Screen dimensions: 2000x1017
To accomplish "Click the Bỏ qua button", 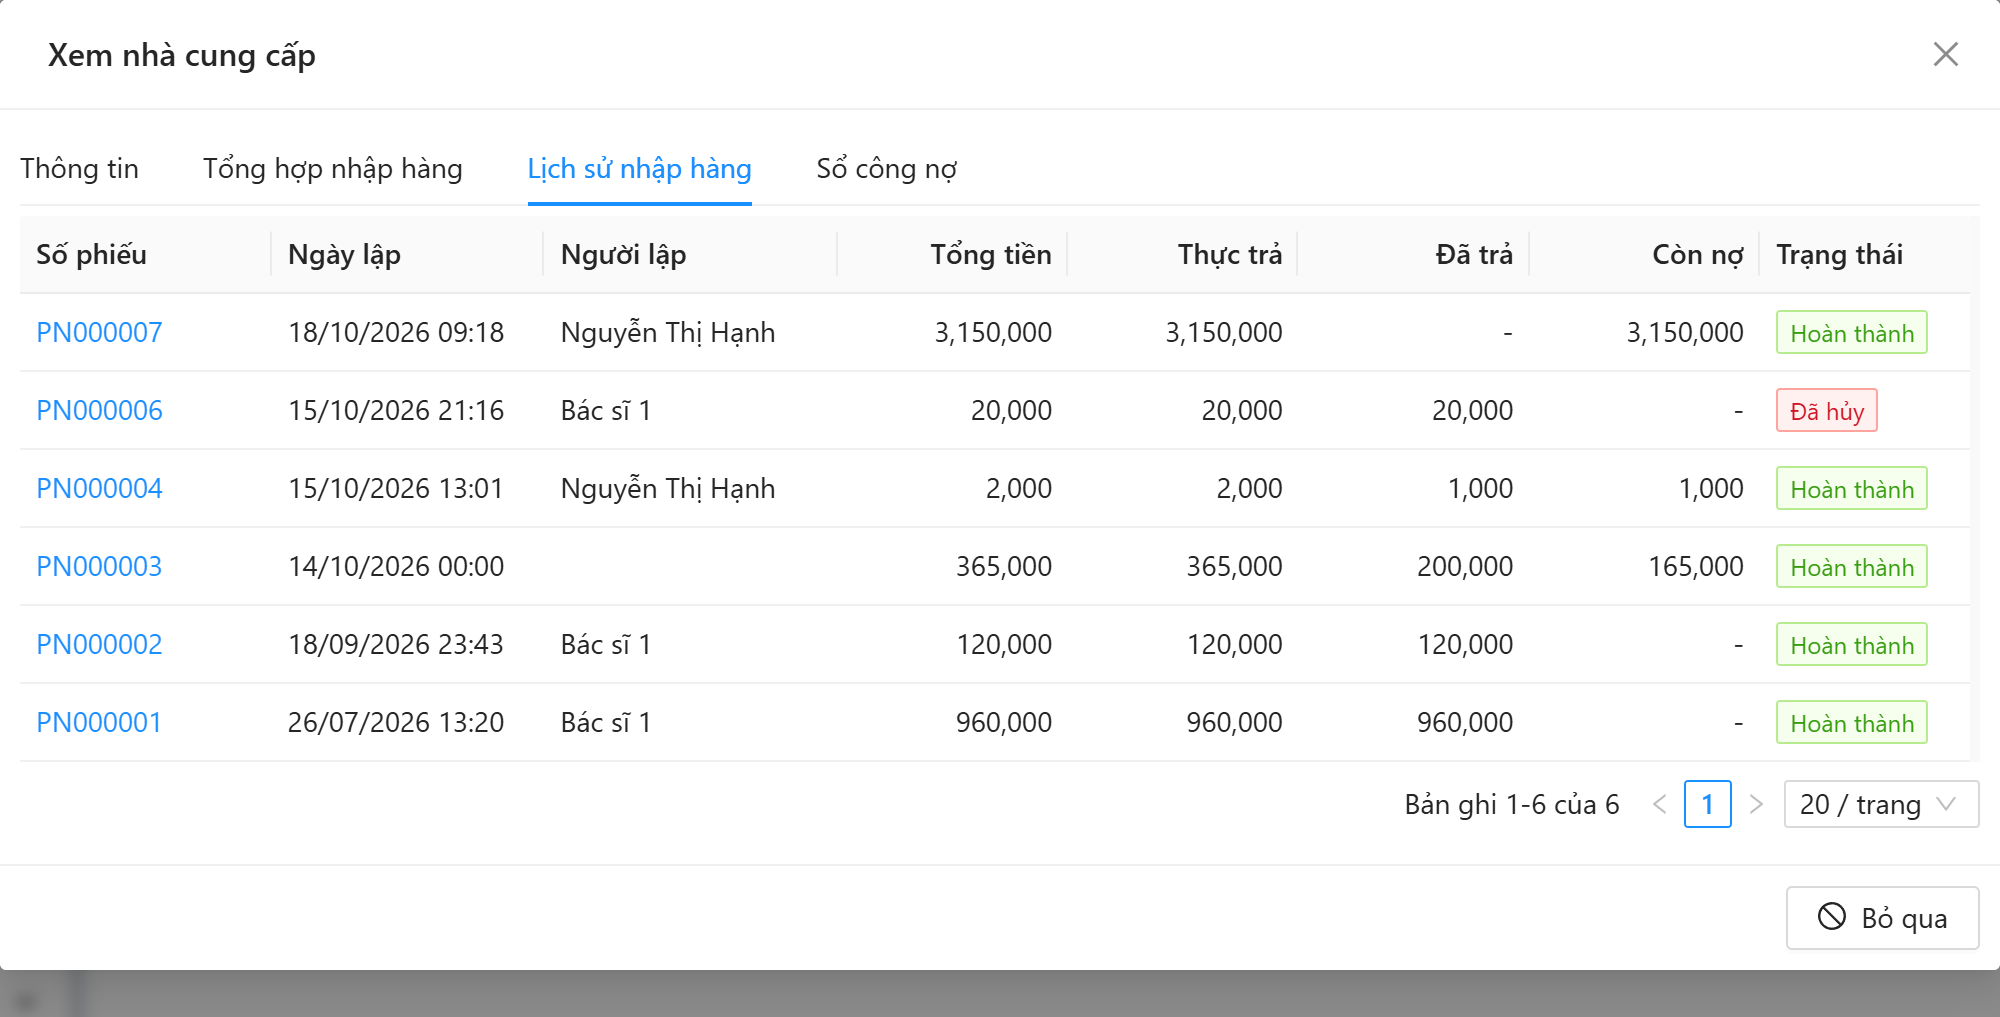I will point(1882,917).
